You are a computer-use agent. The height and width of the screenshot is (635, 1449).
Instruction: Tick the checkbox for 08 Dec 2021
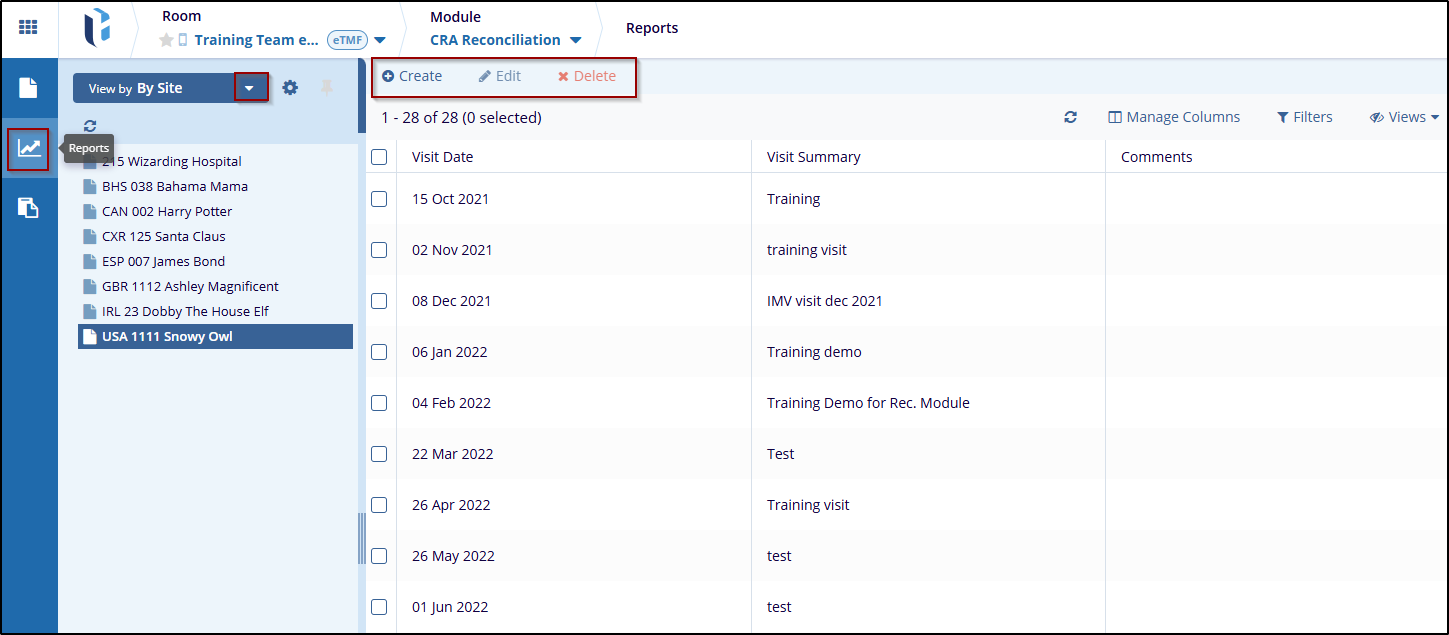[379, 301]
